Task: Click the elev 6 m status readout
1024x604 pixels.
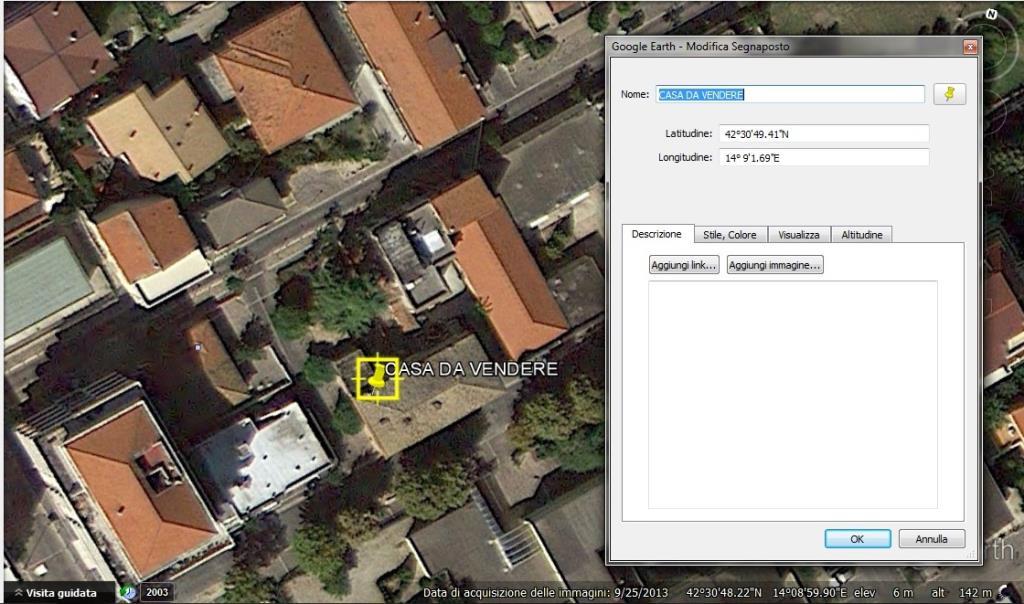Action: coord(884,593)
